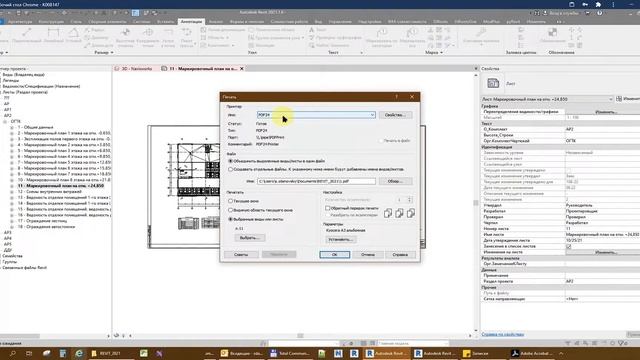Image resolution: width=640 pixels, height=360 pixels.
Task: Toggle collate by copies checkbox
Action: pyautogui.click(x=327, y=215)
